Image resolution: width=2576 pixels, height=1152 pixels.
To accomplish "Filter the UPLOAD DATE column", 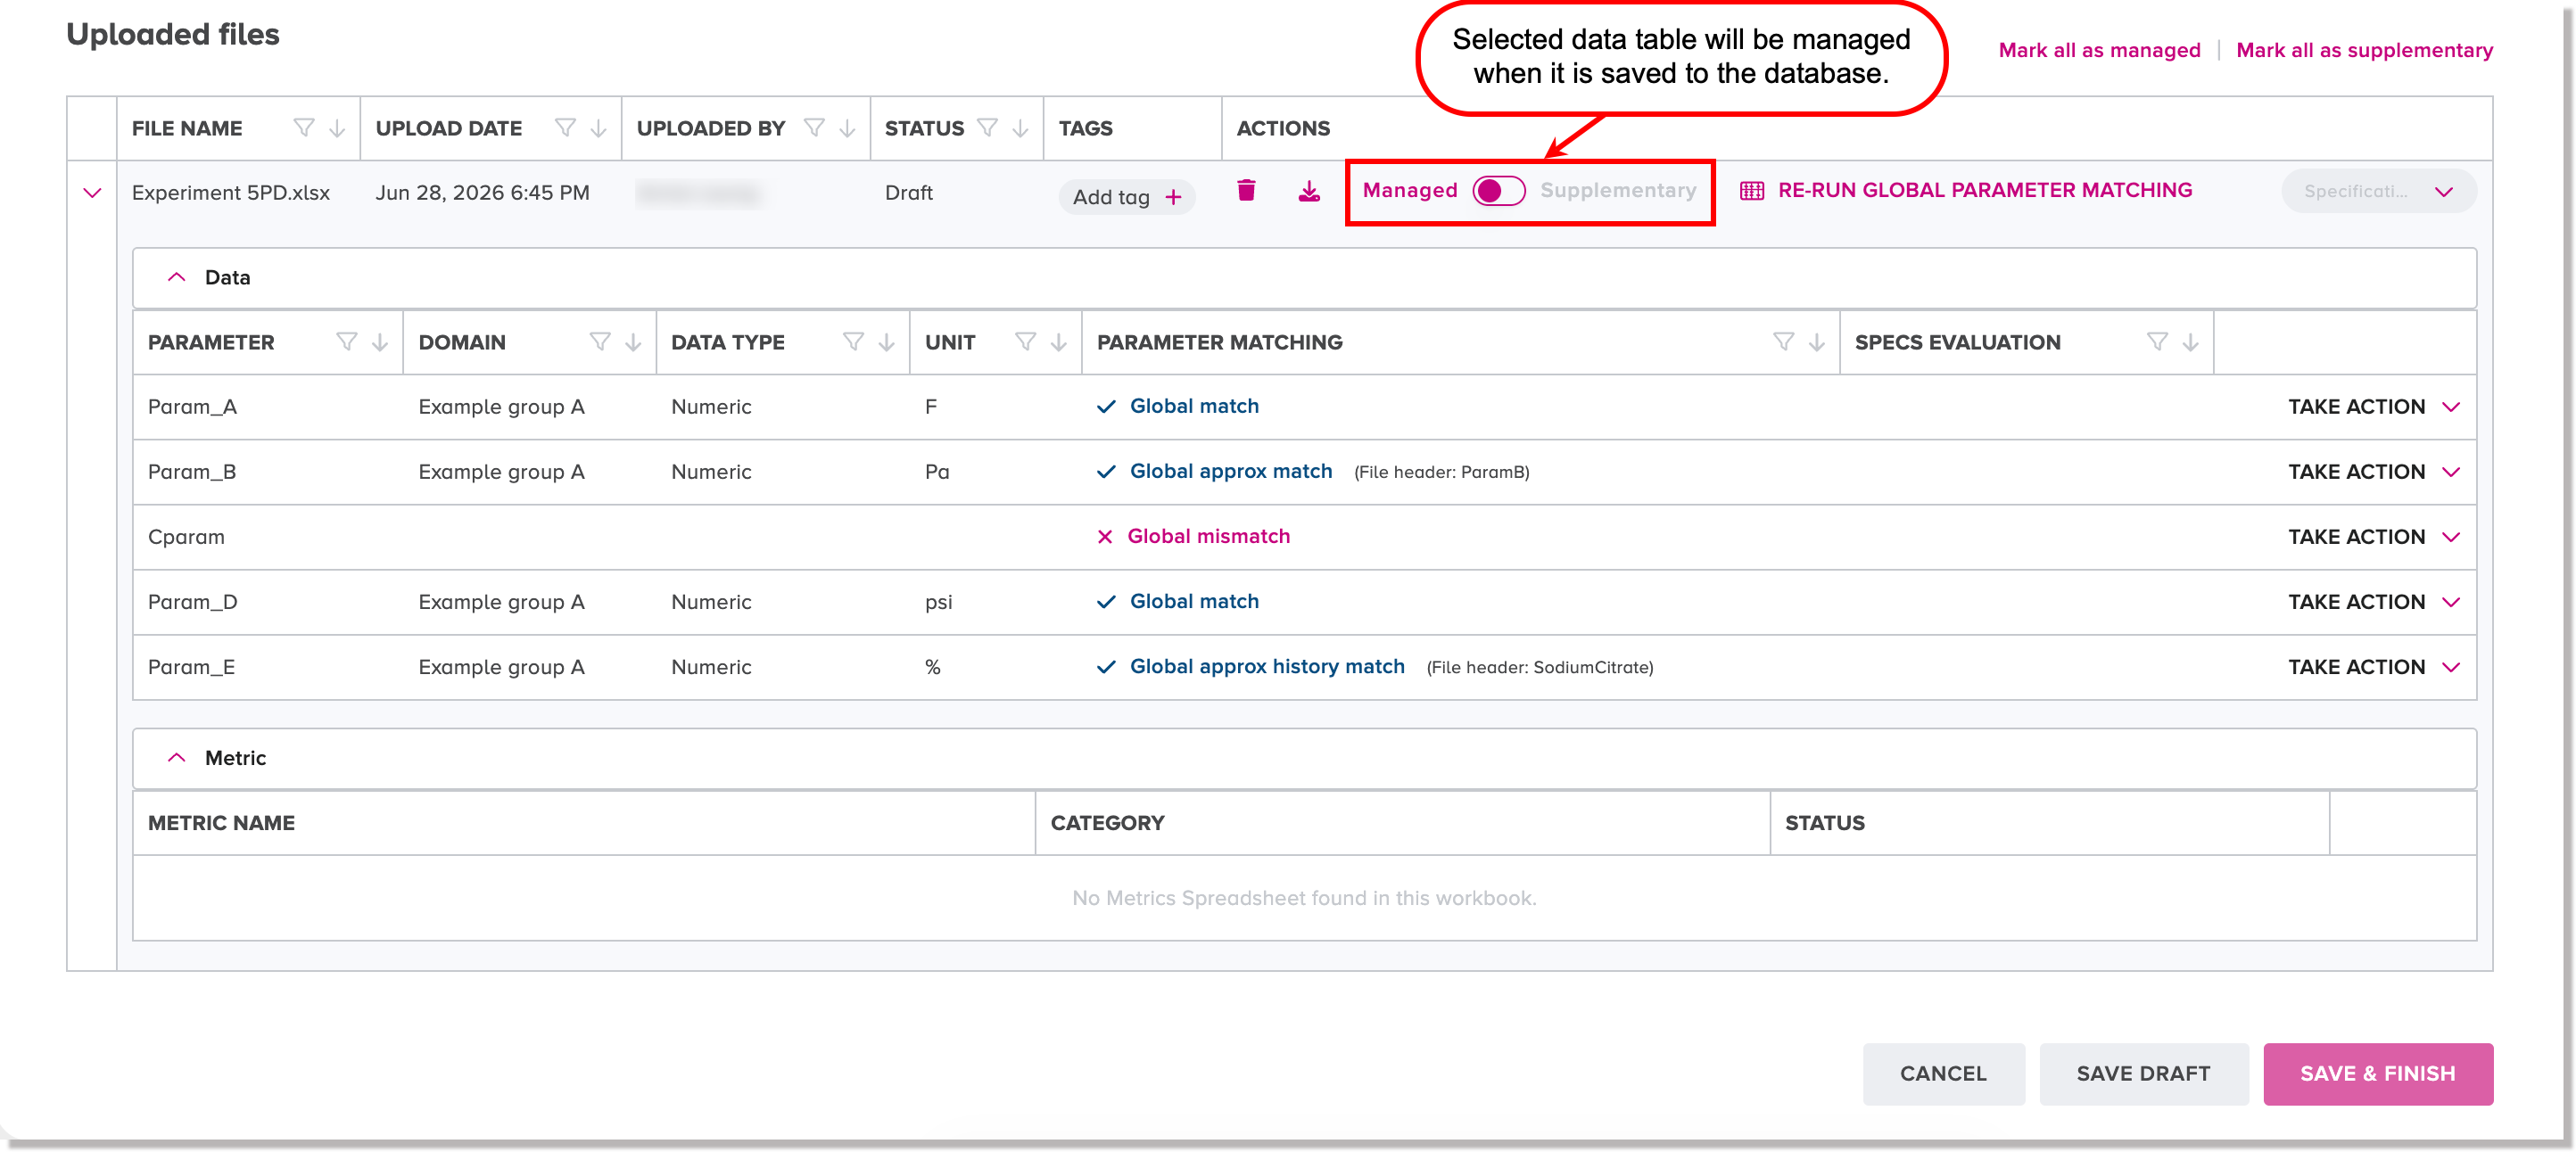I will point(565,128).
